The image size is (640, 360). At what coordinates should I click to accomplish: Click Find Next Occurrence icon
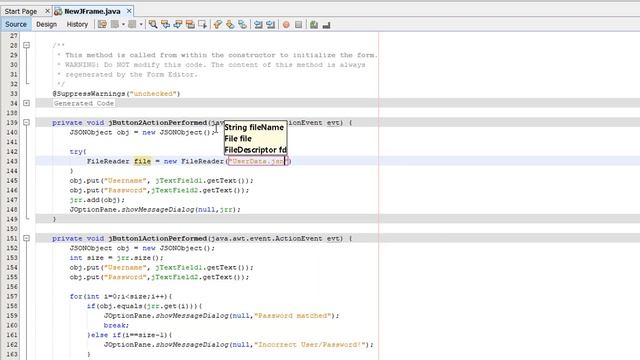tap(178, 24)
